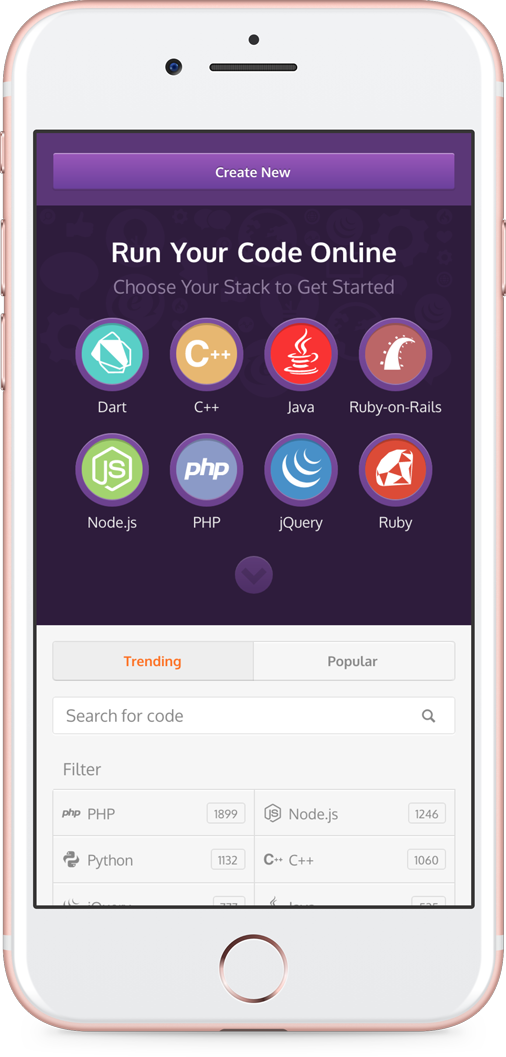
Task: Pick the Java stack icon
Action: 301,355
